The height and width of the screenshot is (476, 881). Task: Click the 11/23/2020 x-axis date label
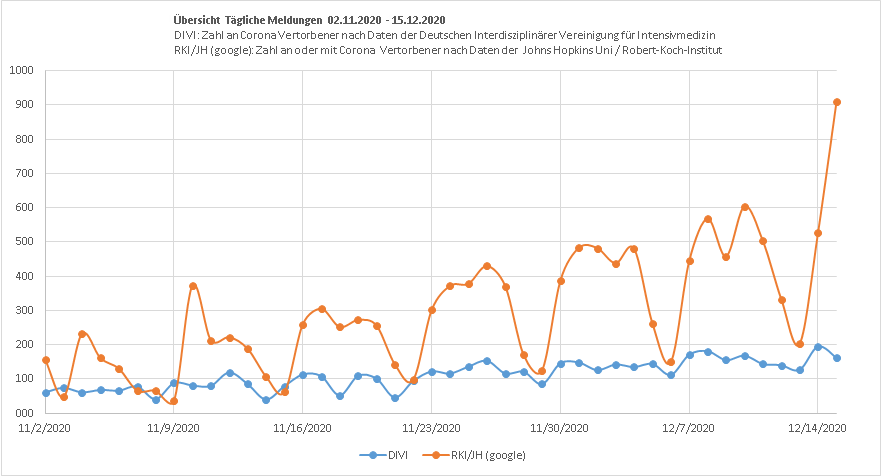432,428
